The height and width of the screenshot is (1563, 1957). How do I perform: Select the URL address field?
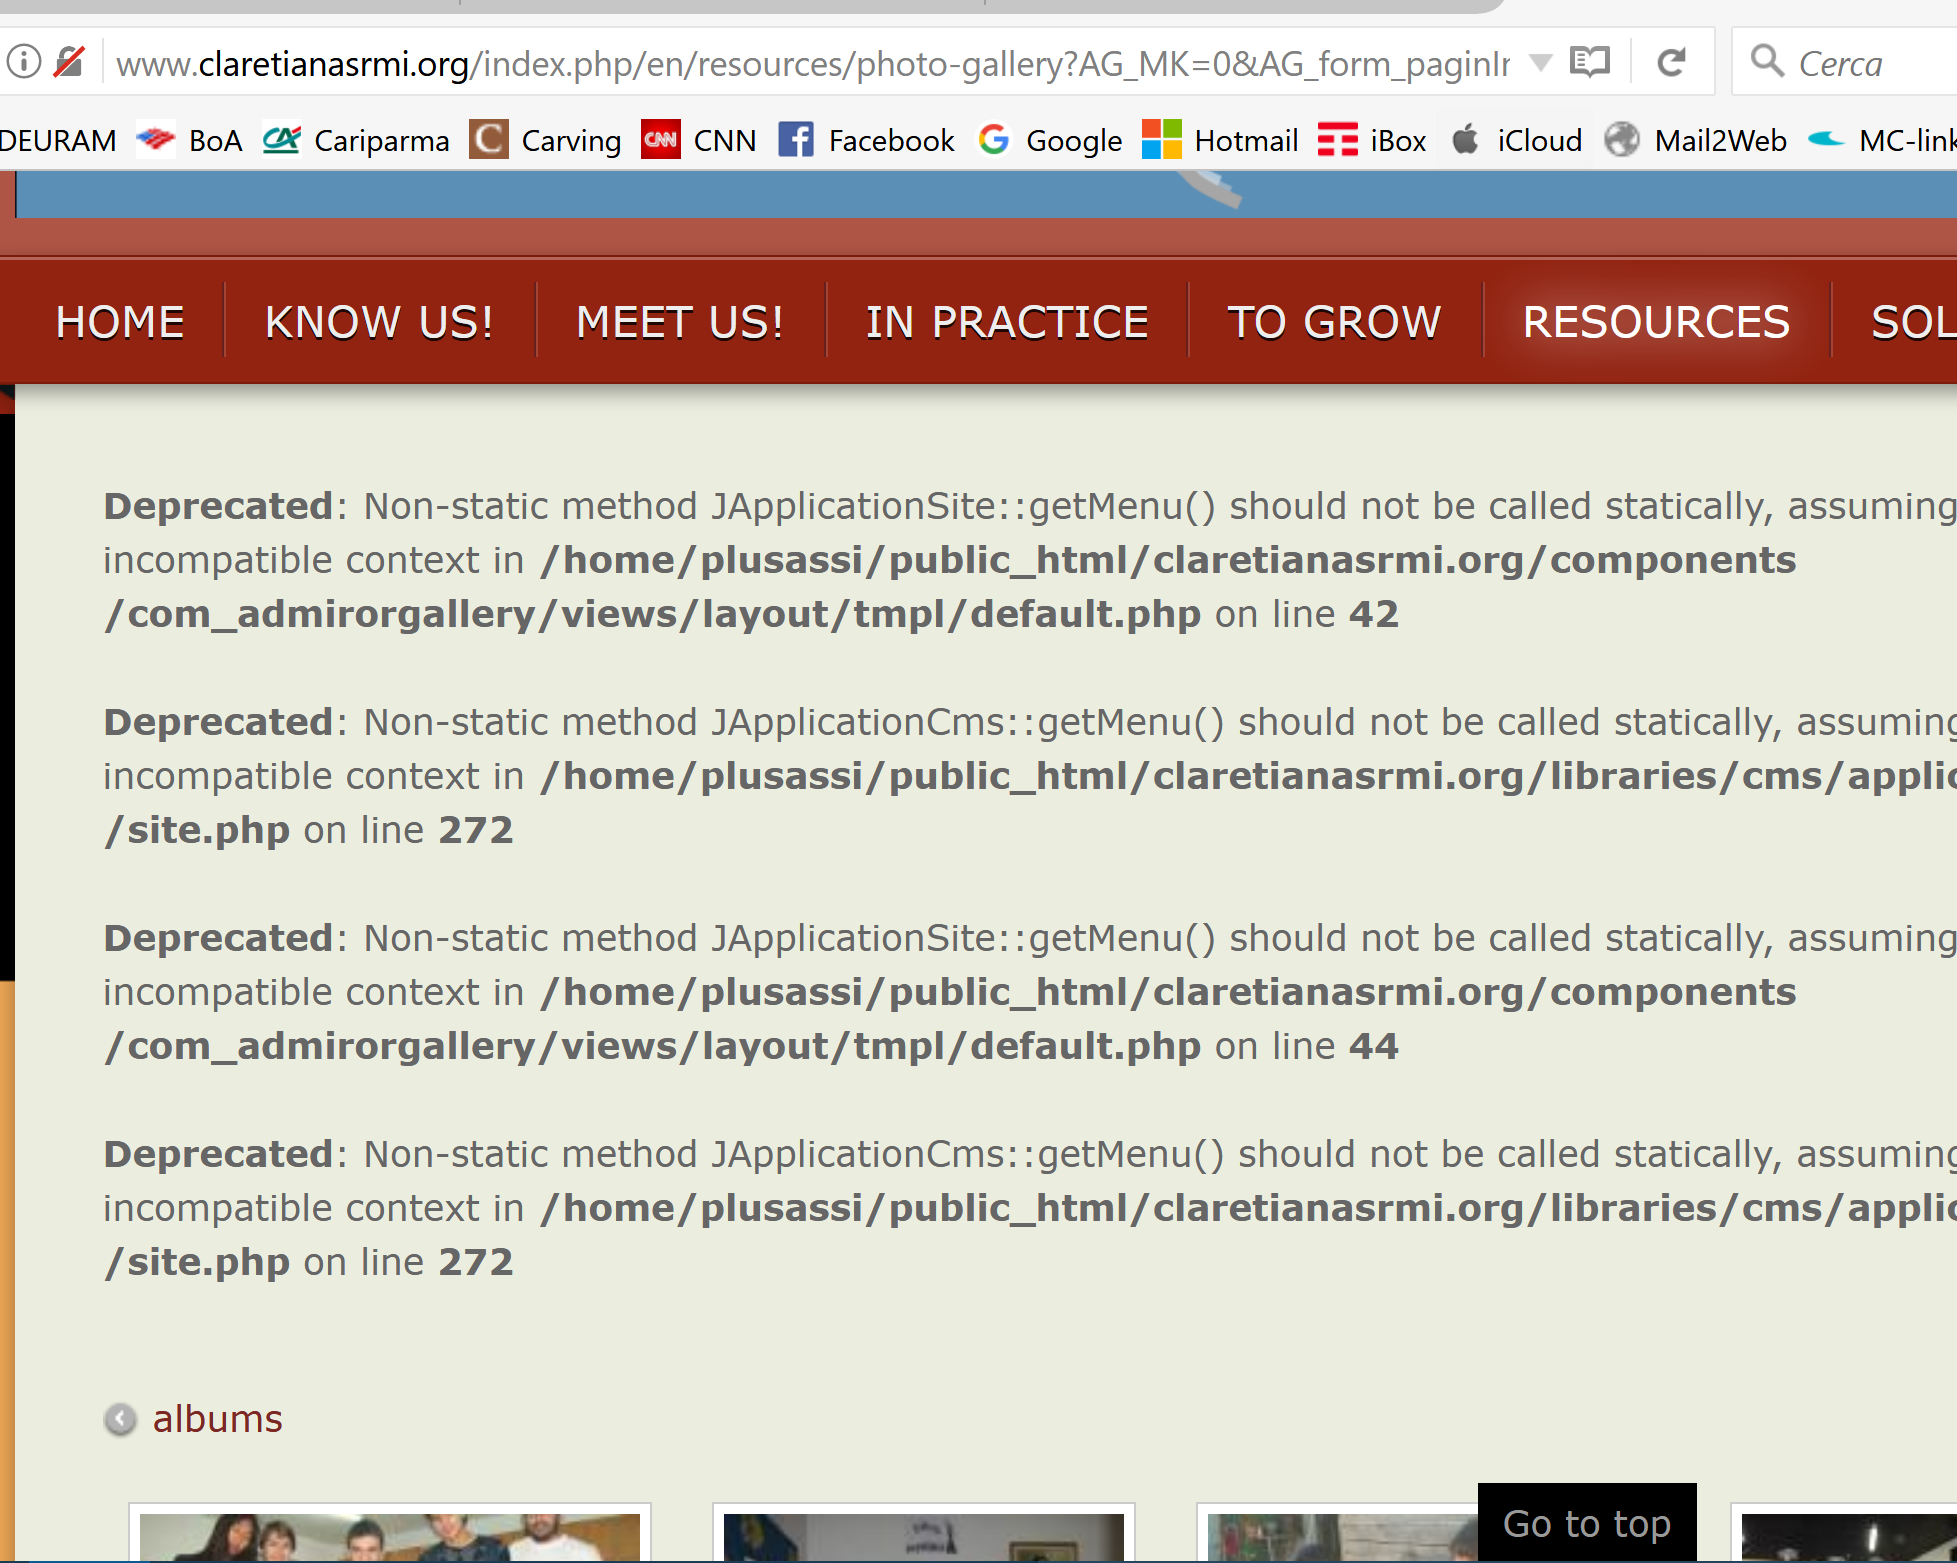pyautogui.click(x=812, y=63)
